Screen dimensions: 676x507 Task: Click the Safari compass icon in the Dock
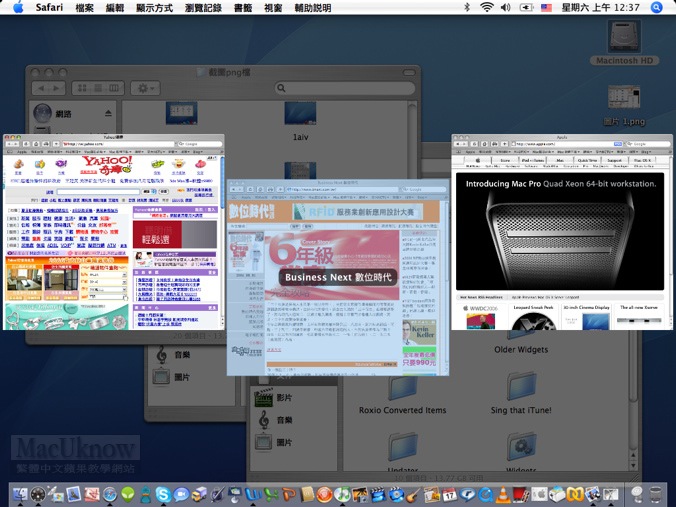[110, 494]
